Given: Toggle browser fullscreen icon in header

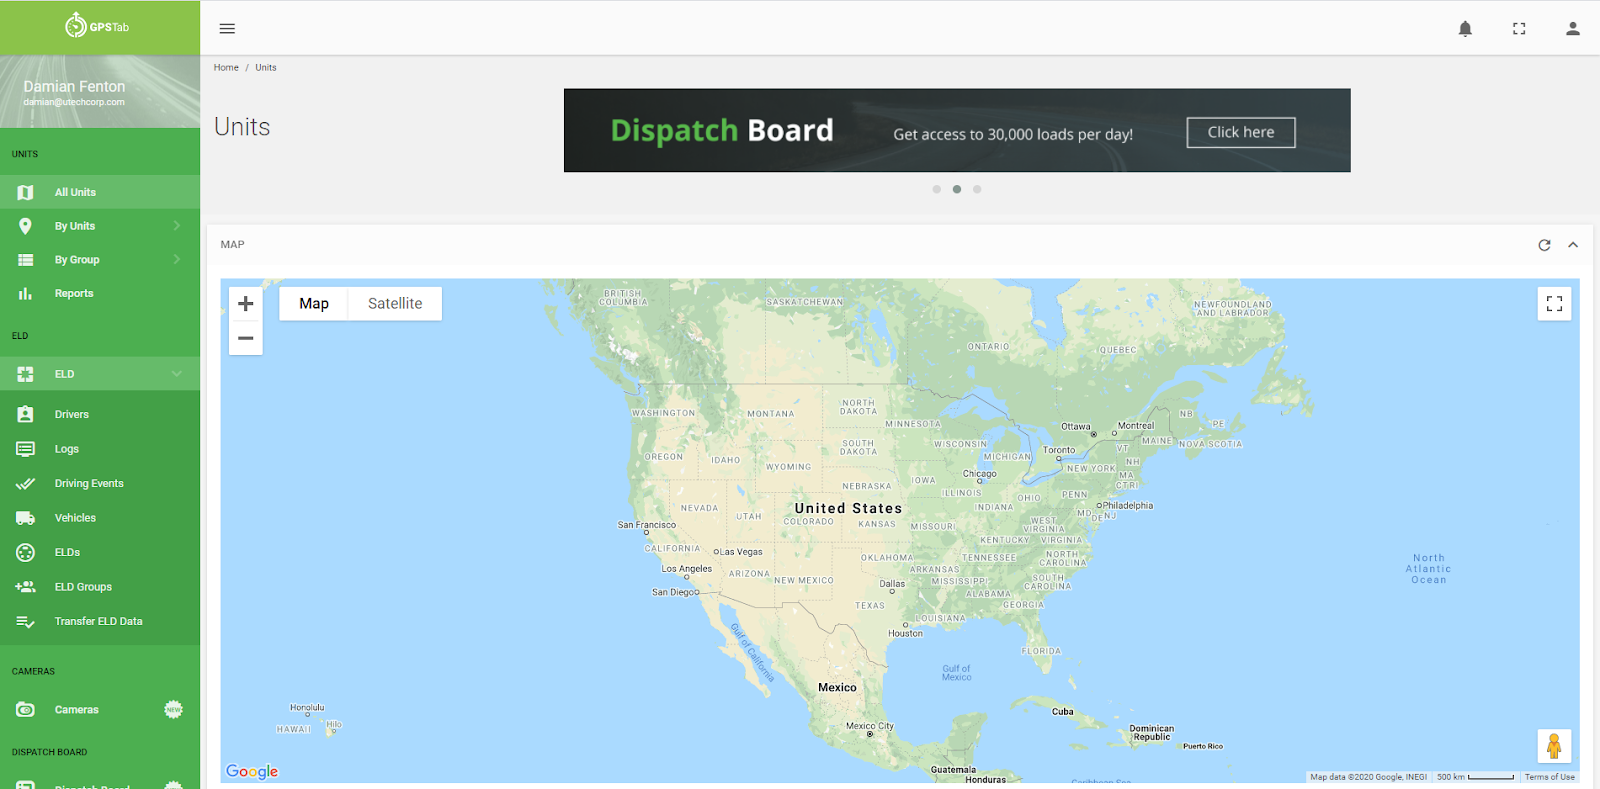Looking at the screenshot, I should [x=1519, y=29].
